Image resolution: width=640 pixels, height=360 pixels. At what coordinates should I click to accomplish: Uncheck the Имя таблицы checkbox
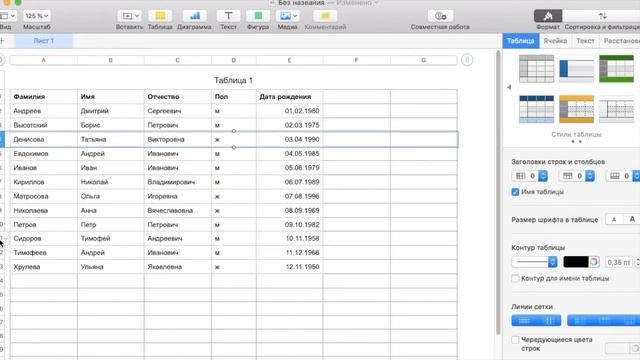pyautogui.click(x=515, y=192)
